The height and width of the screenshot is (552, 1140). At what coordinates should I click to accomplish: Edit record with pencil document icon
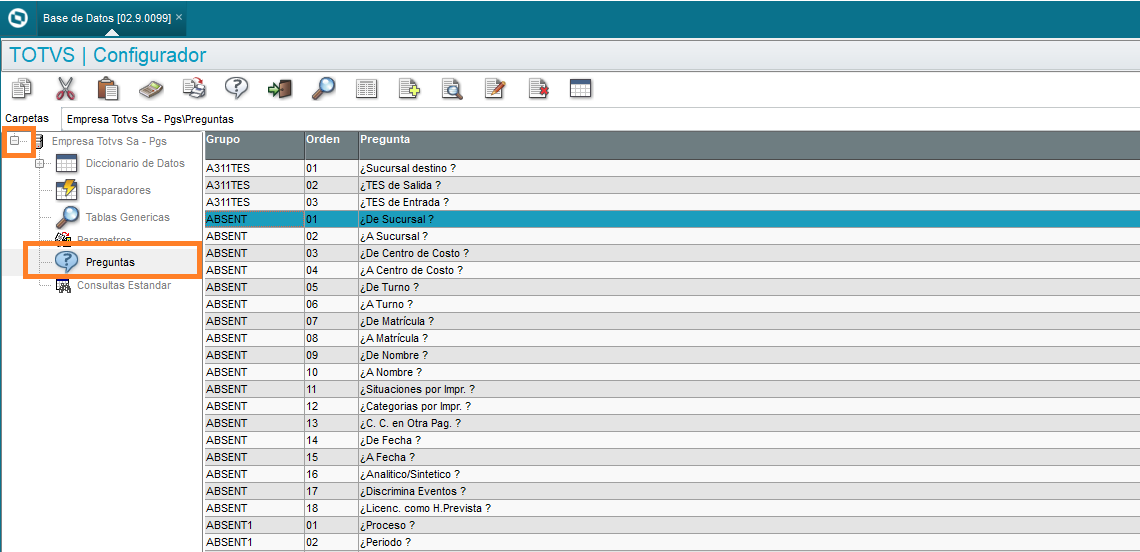tap(495, 89)
